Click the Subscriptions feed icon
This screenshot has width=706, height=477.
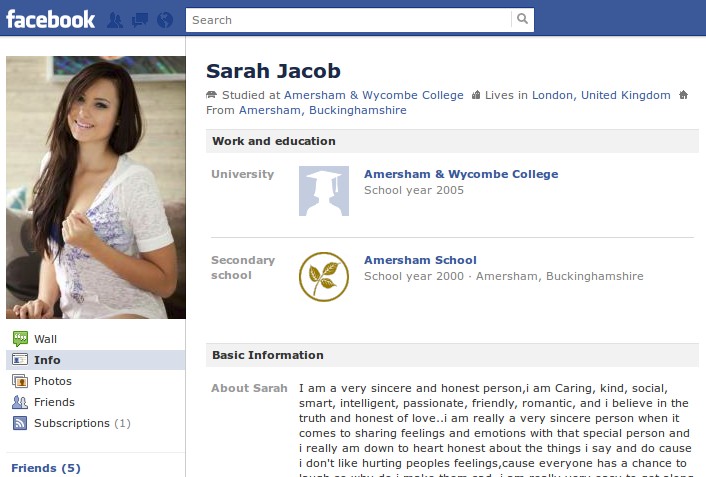point(20,423)
